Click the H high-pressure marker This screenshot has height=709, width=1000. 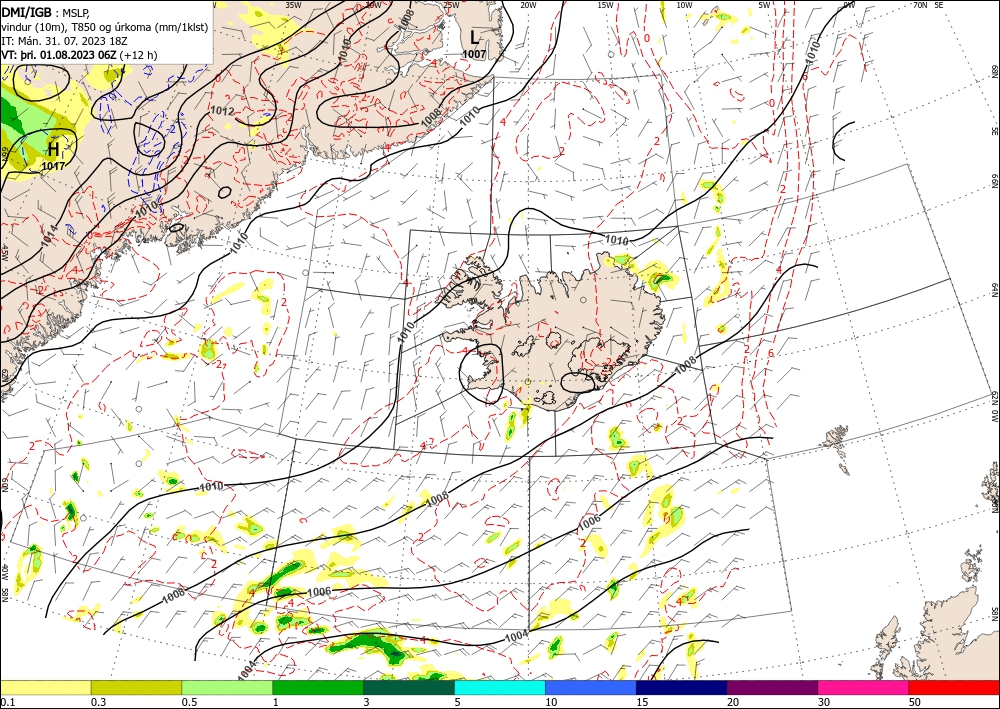[54, 150]
